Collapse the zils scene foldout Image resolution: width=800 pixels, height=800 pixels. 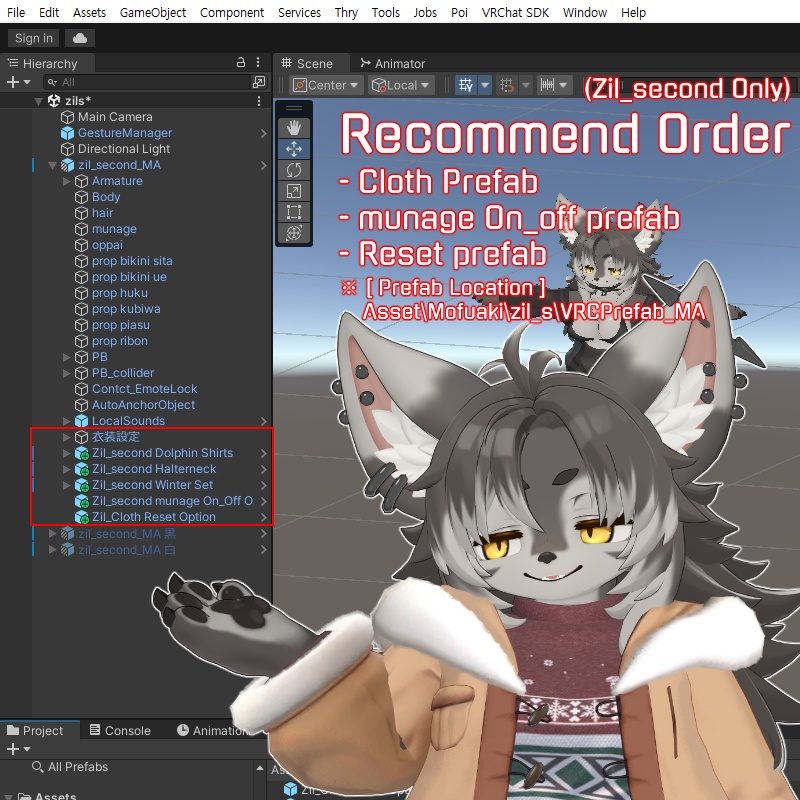(x=38, y=101)
